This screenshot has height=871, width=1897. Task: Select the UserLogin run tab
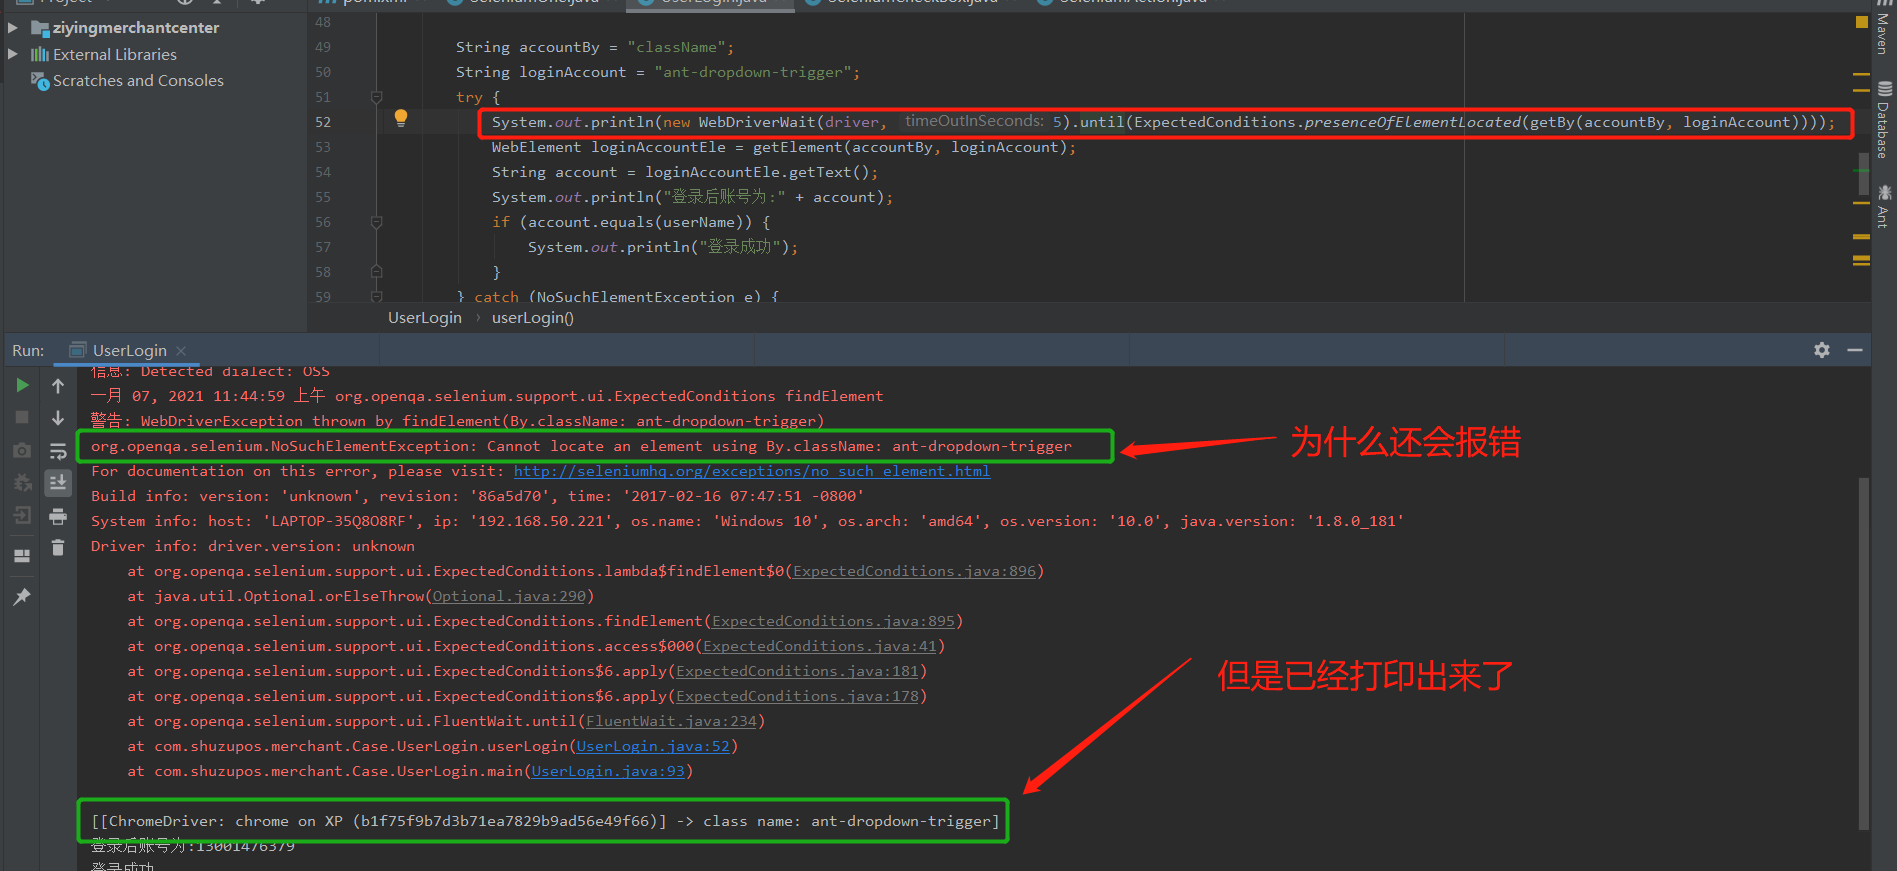[x=129, y=350]
